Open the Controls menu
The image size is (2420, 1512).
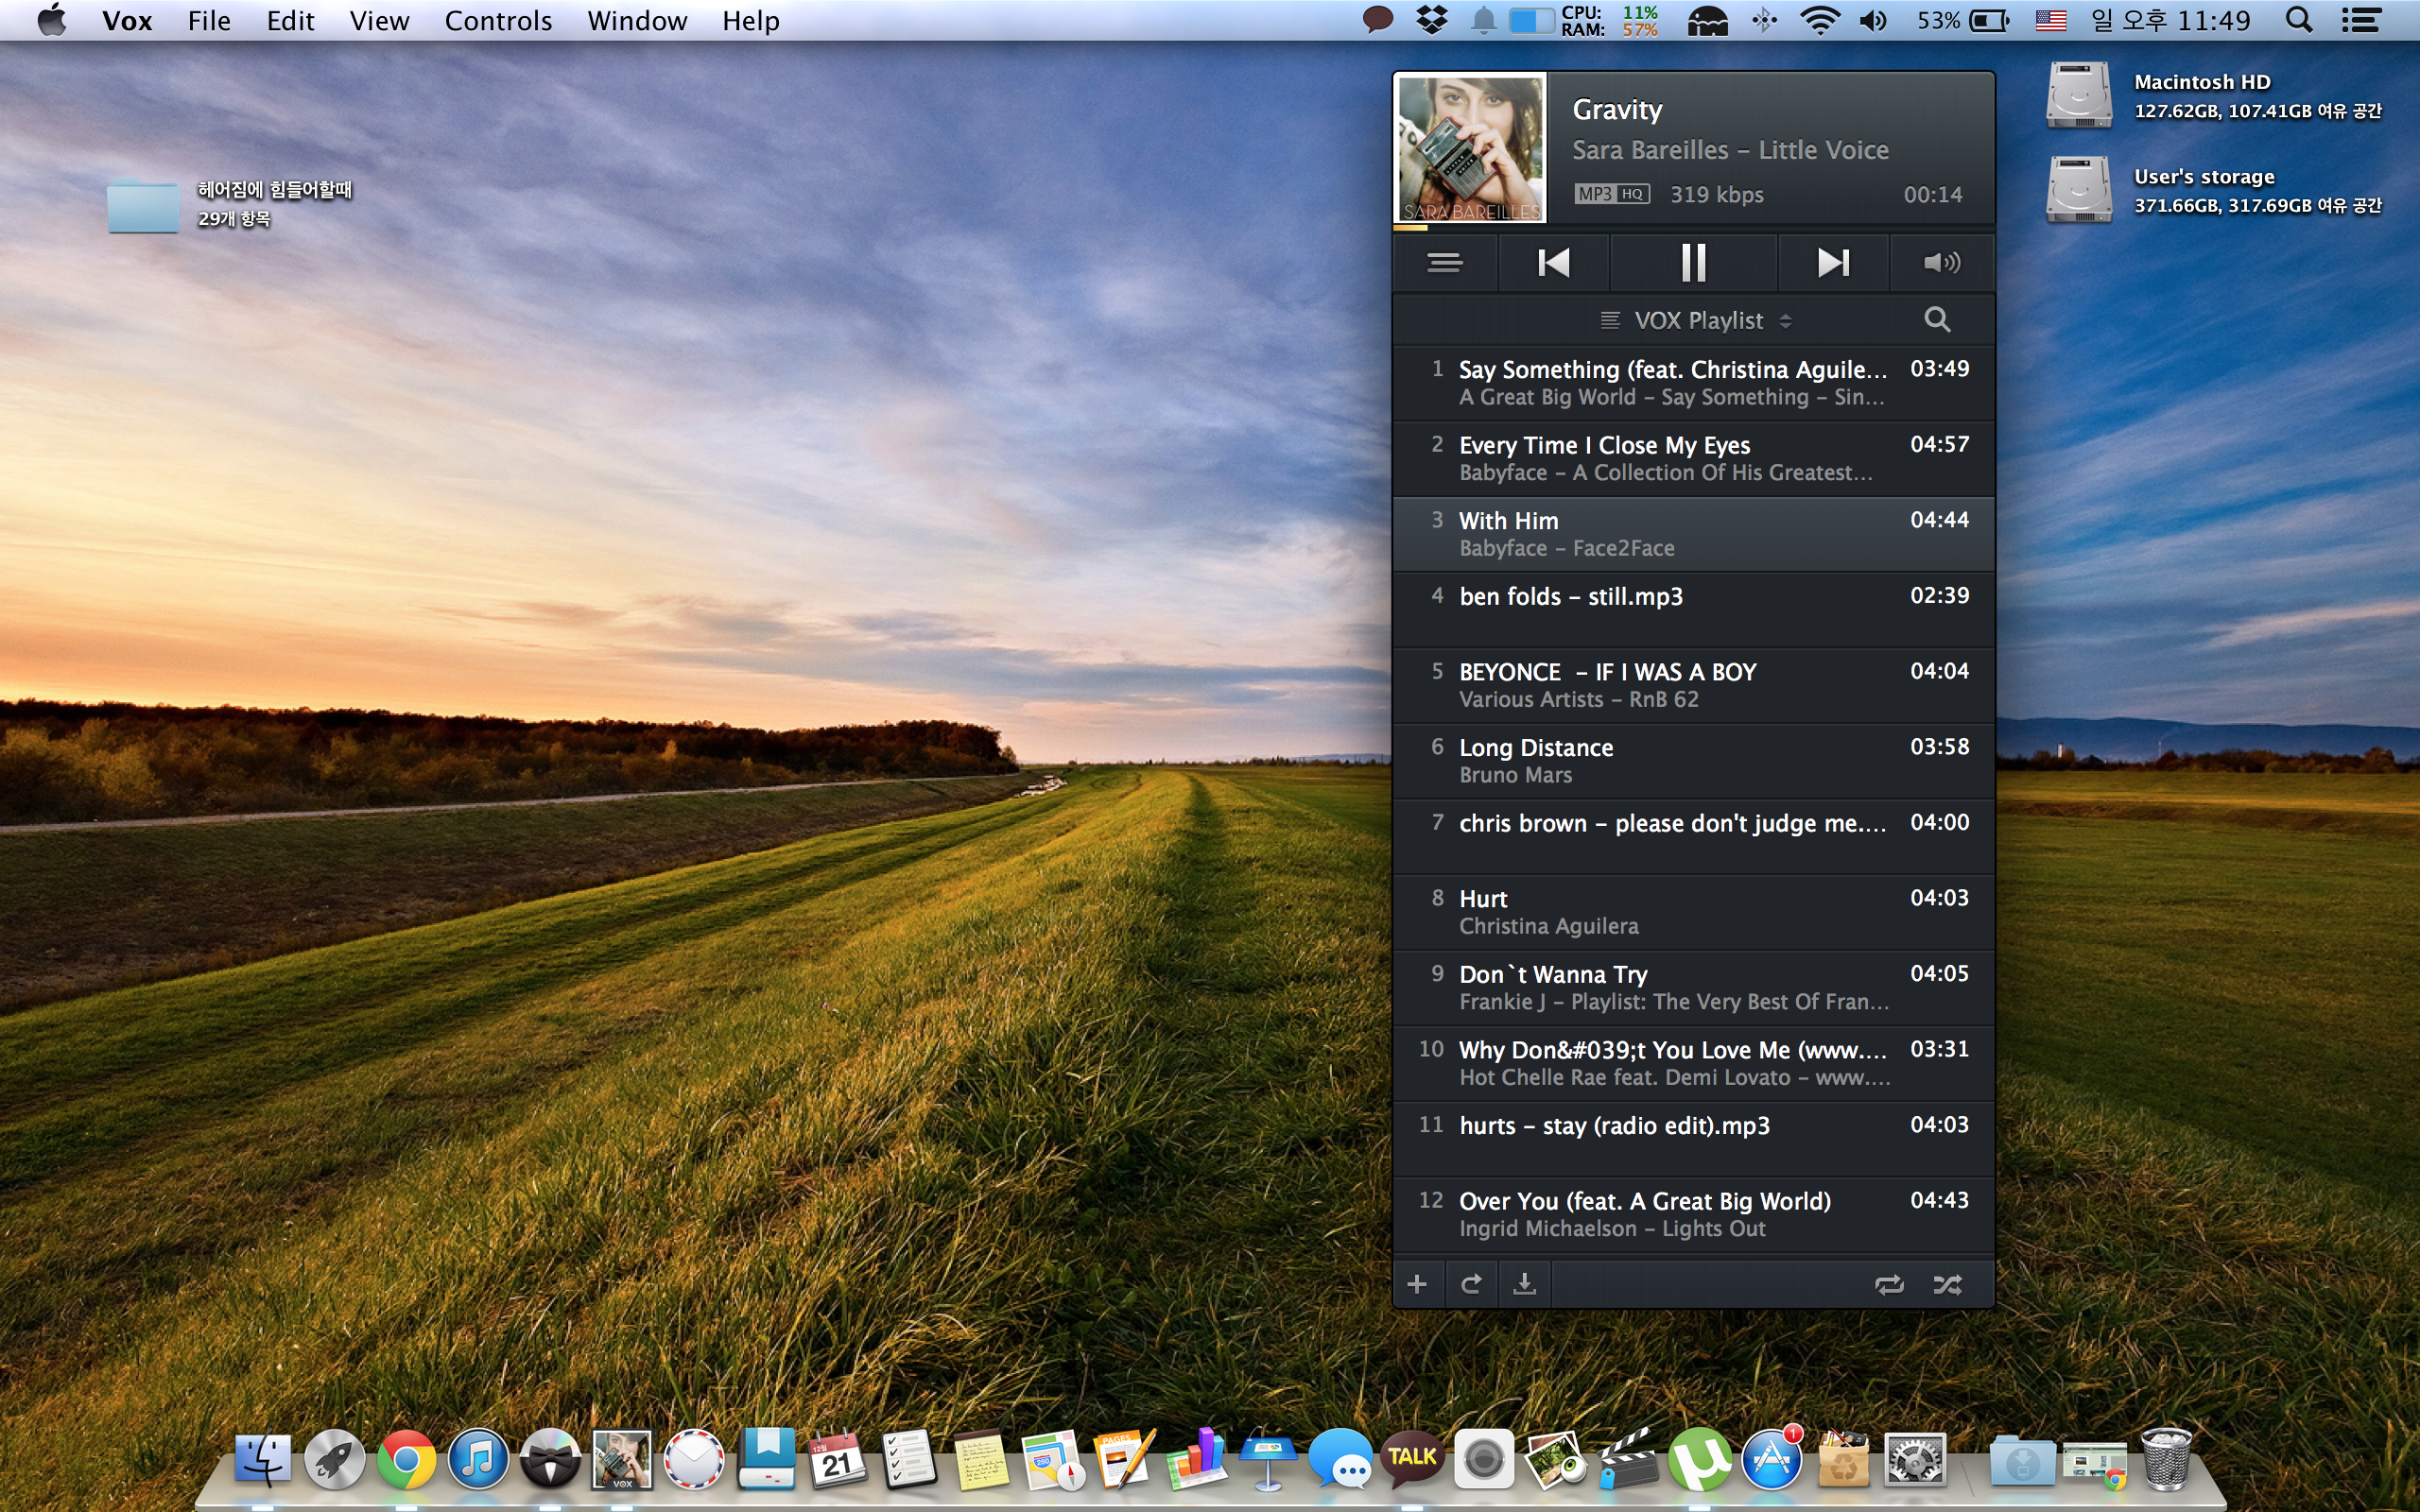(498, 20)
